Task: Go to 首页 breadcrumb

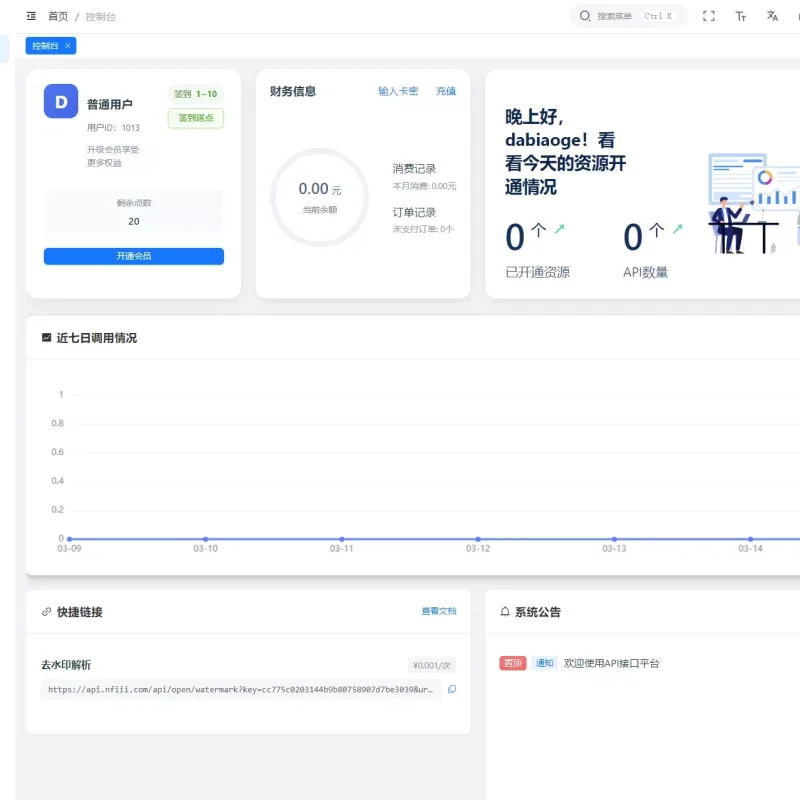Action: [58, 16]
